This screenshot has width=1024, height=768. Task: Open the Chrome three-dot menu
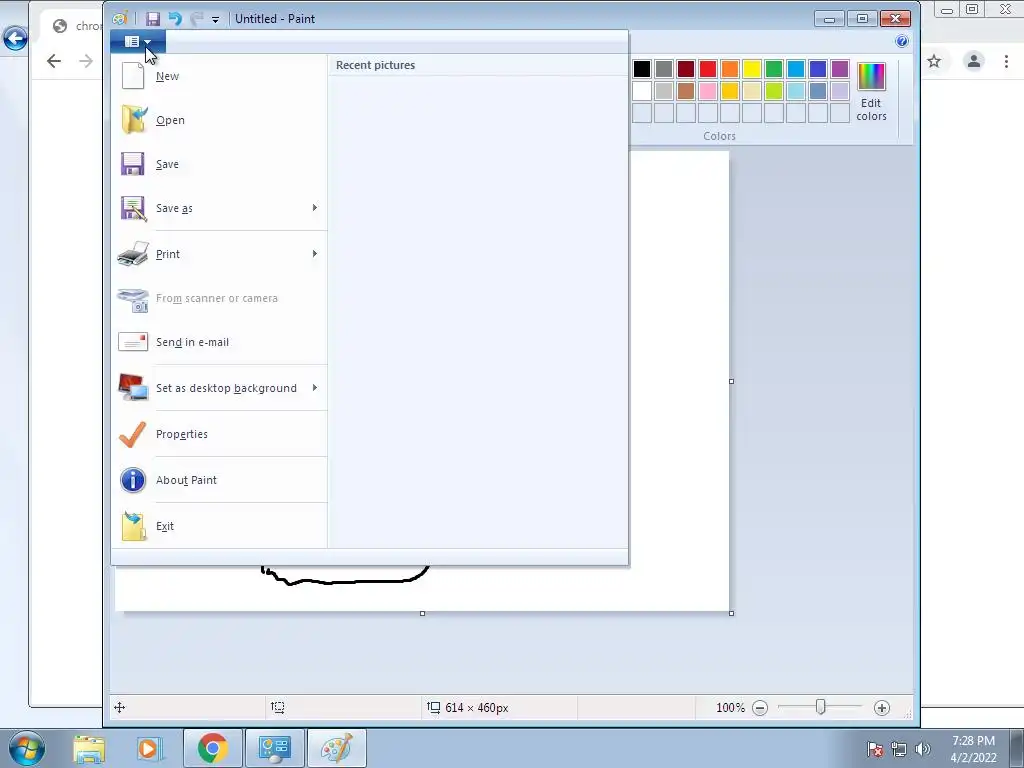point(1006,61)
